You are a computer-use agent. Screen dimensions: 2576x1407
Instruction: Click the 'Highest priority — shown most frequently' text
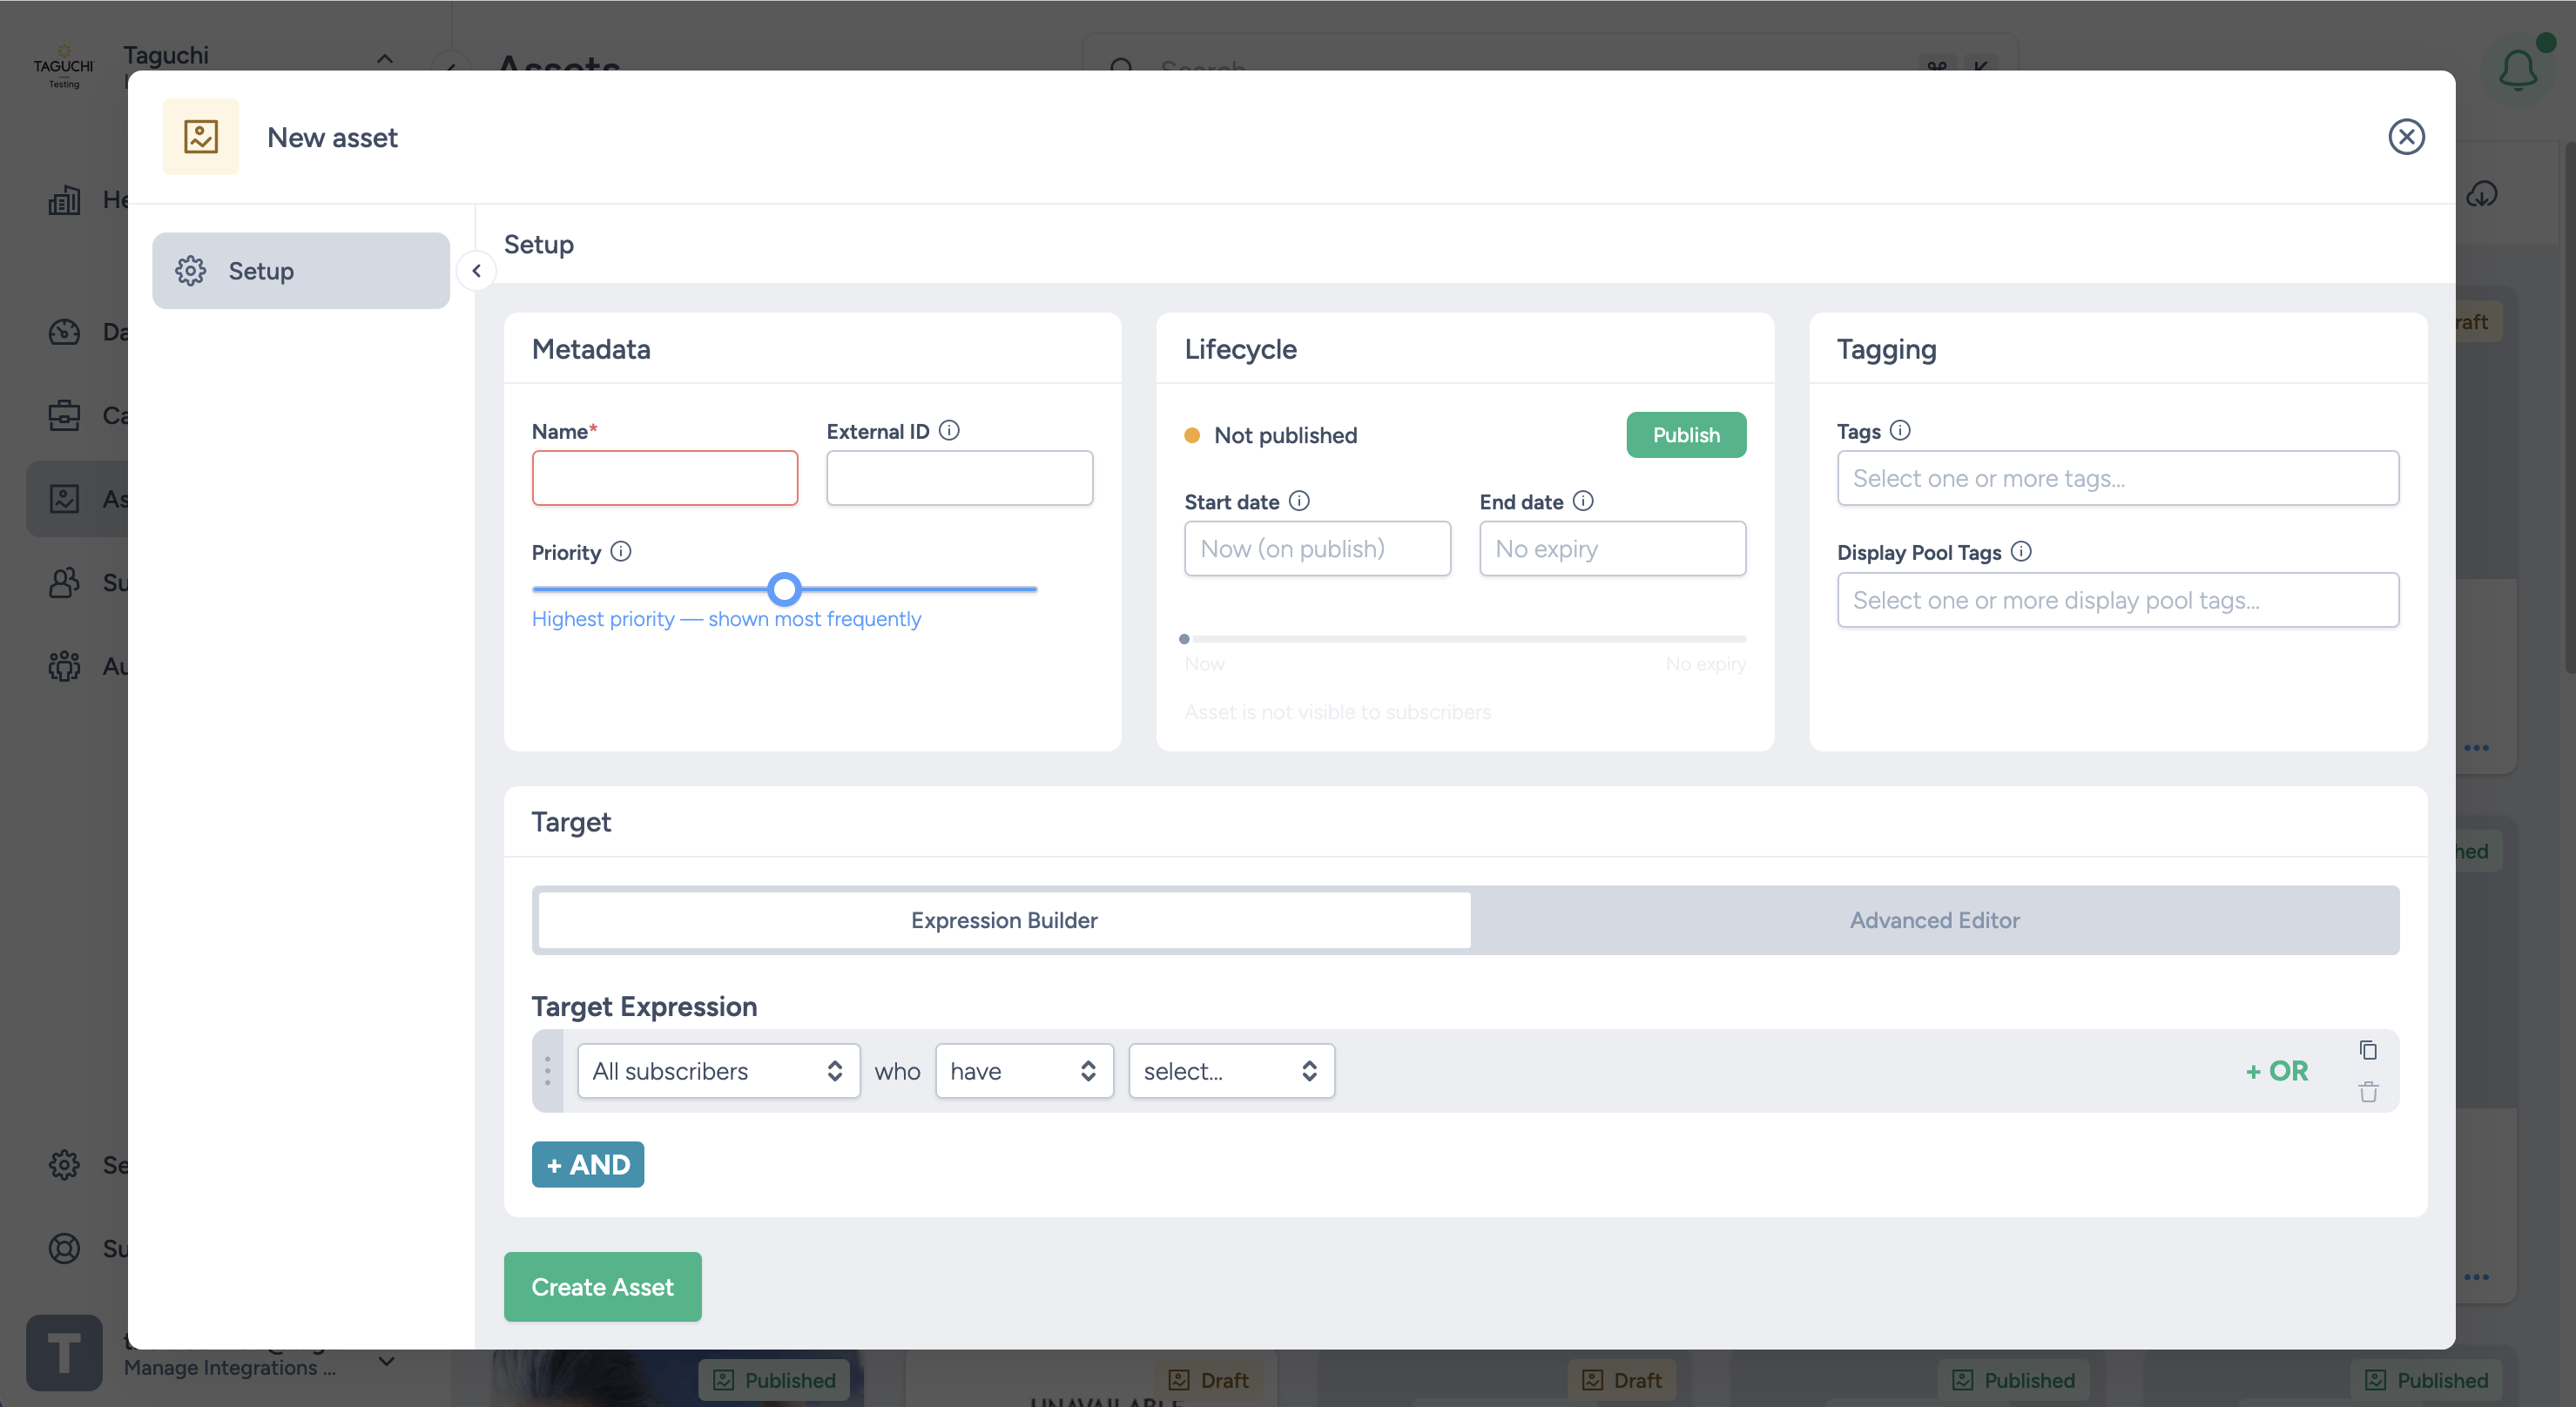726,619
